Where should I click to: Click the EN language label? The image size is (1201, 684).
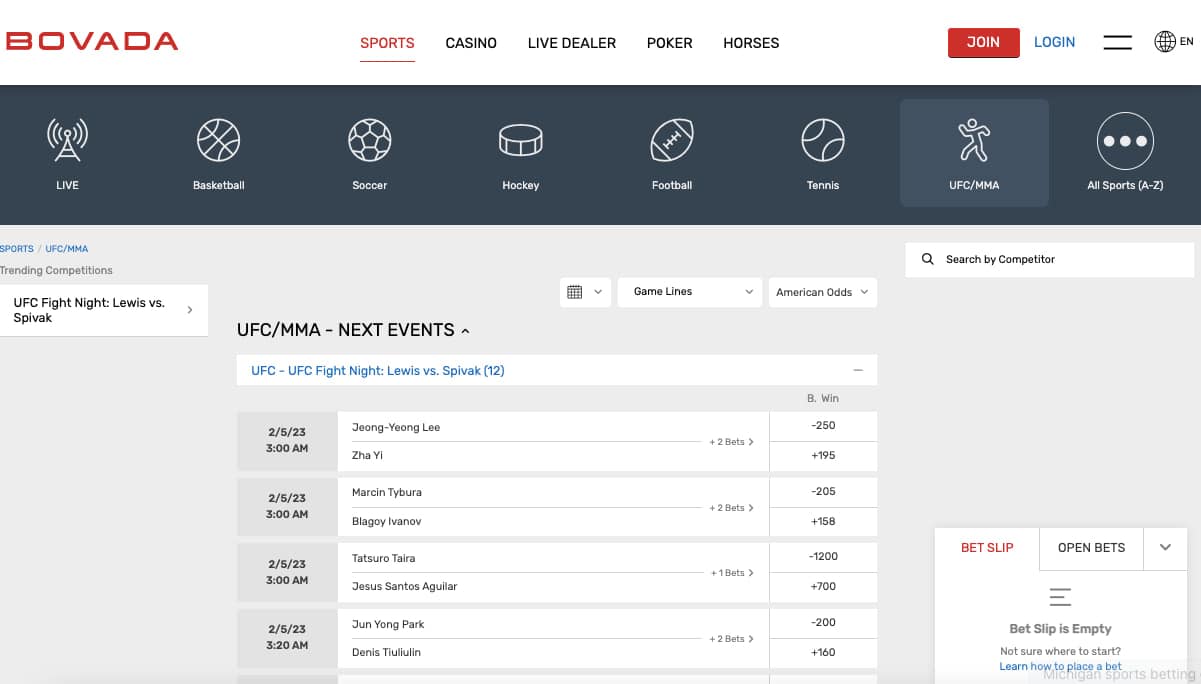(1187, 42)
